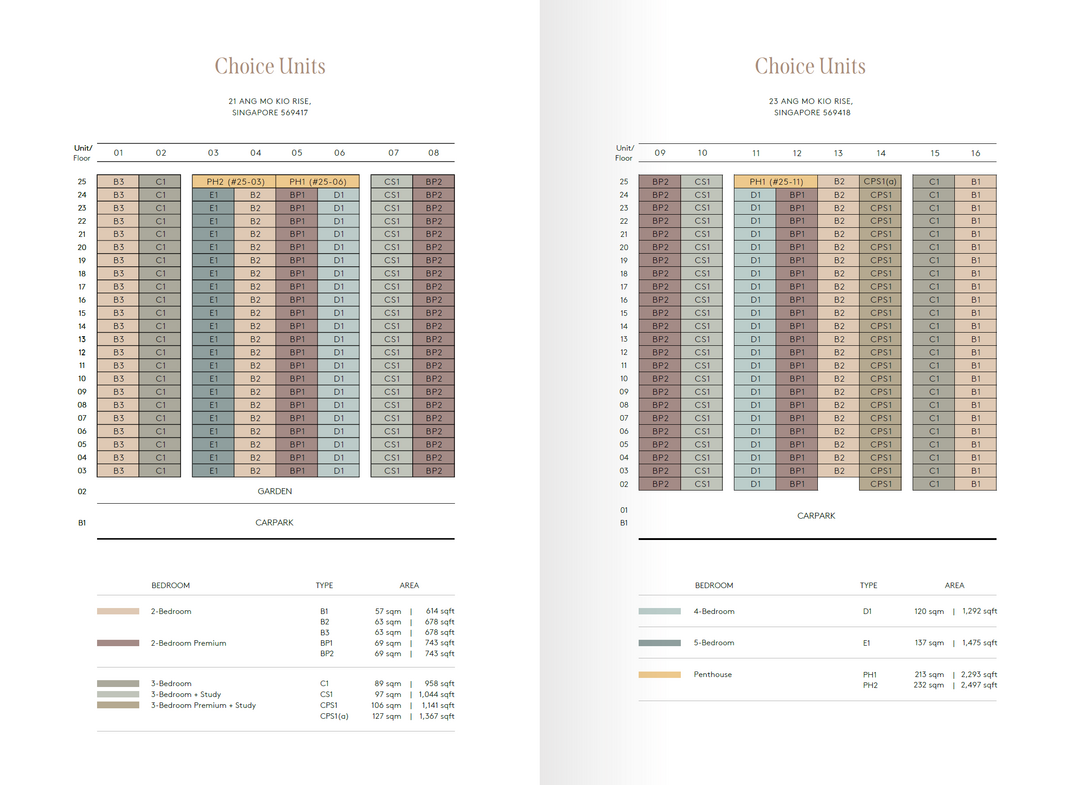This screenshot has width=1080, height=785.
Task: Click the 23 Ang Mo Kio Rise address text
Action: (x=811, y=107)
